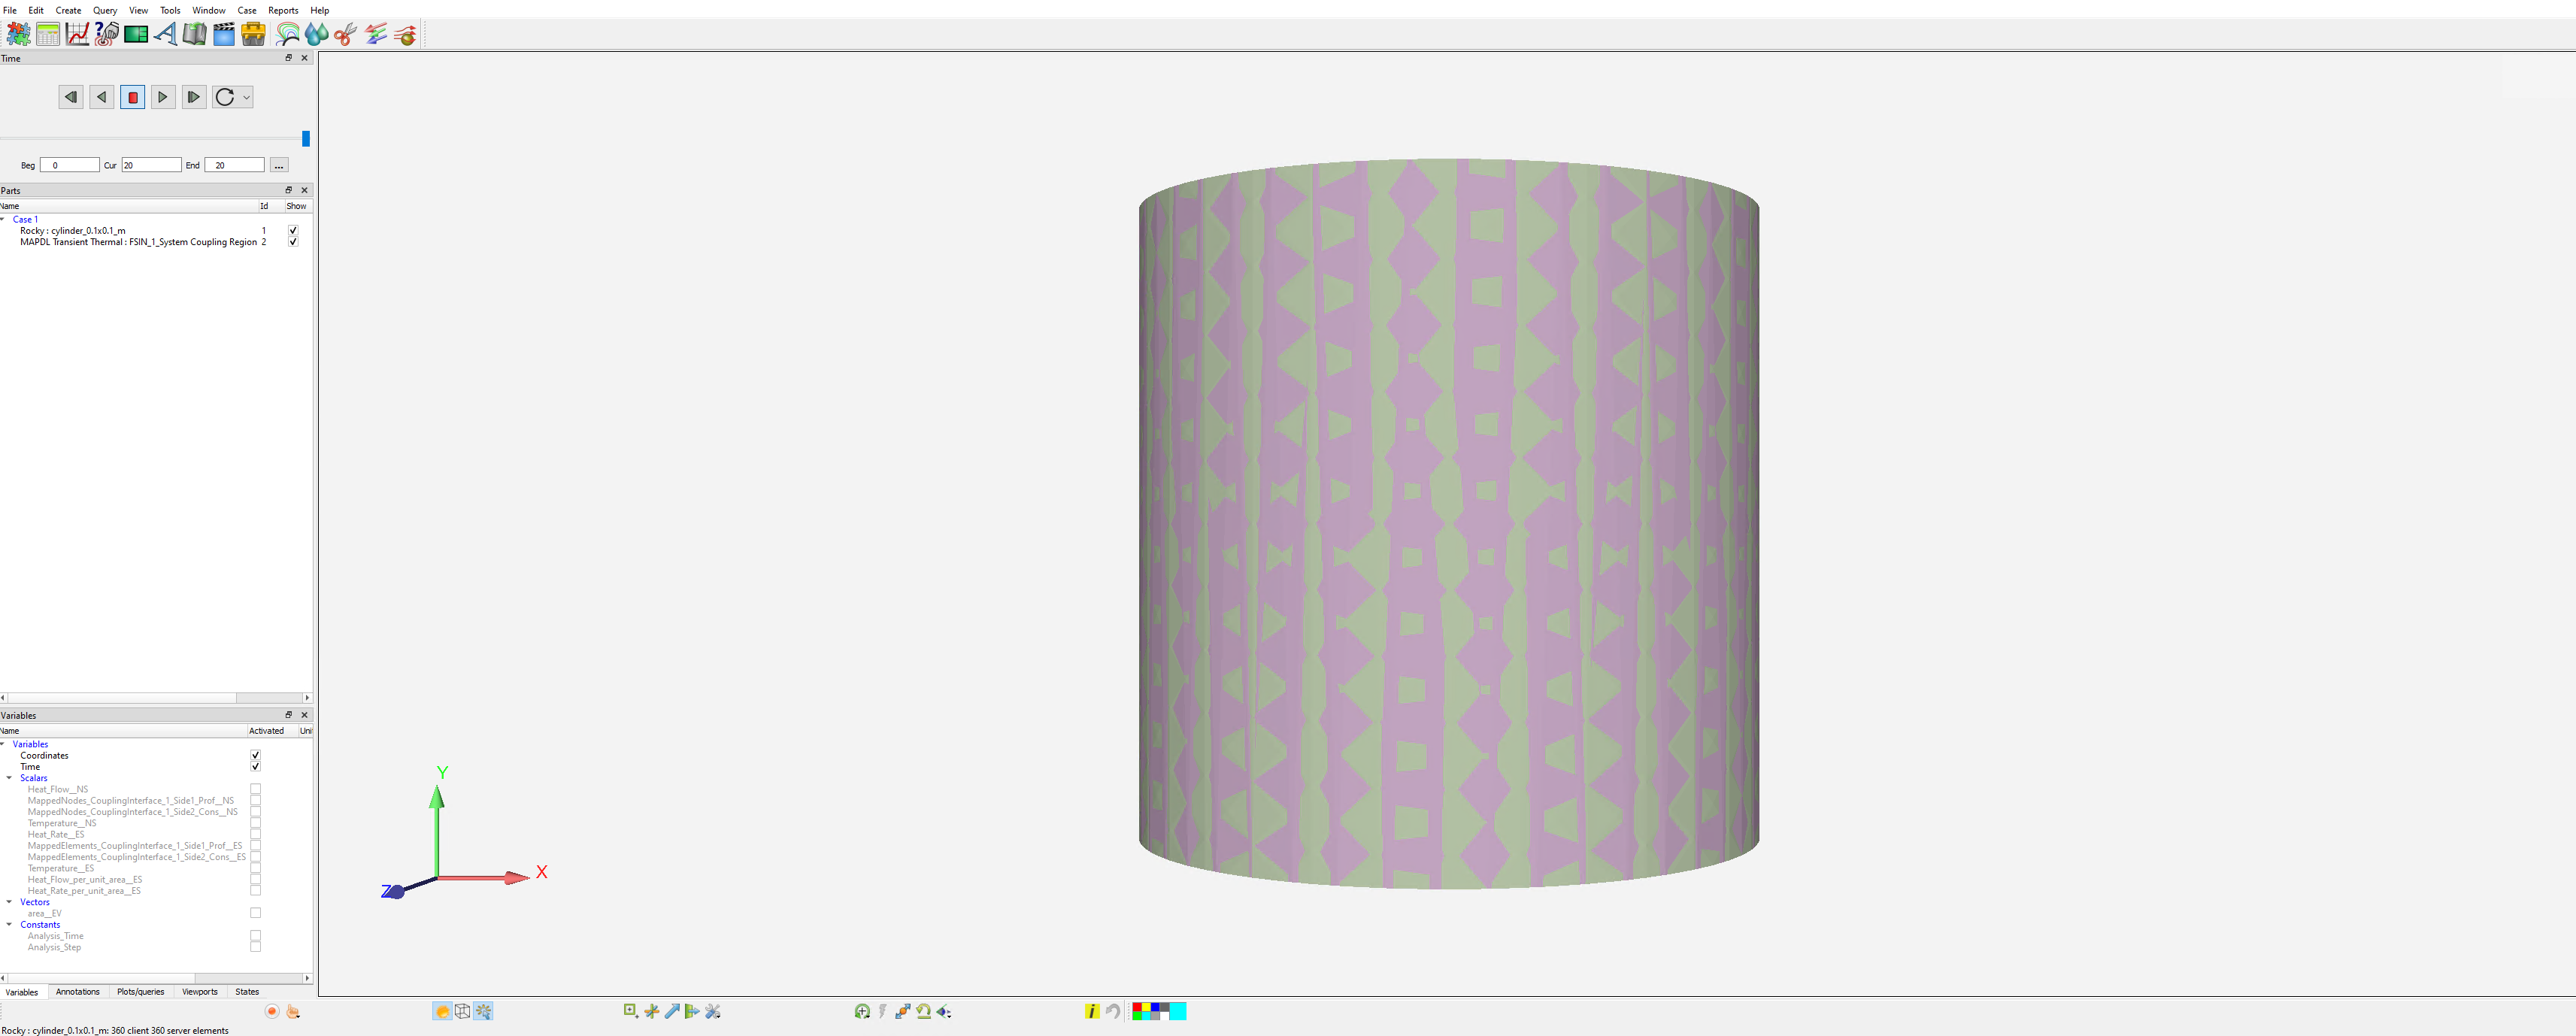Click the grey undo arrow icon

click(1112, 1011)
